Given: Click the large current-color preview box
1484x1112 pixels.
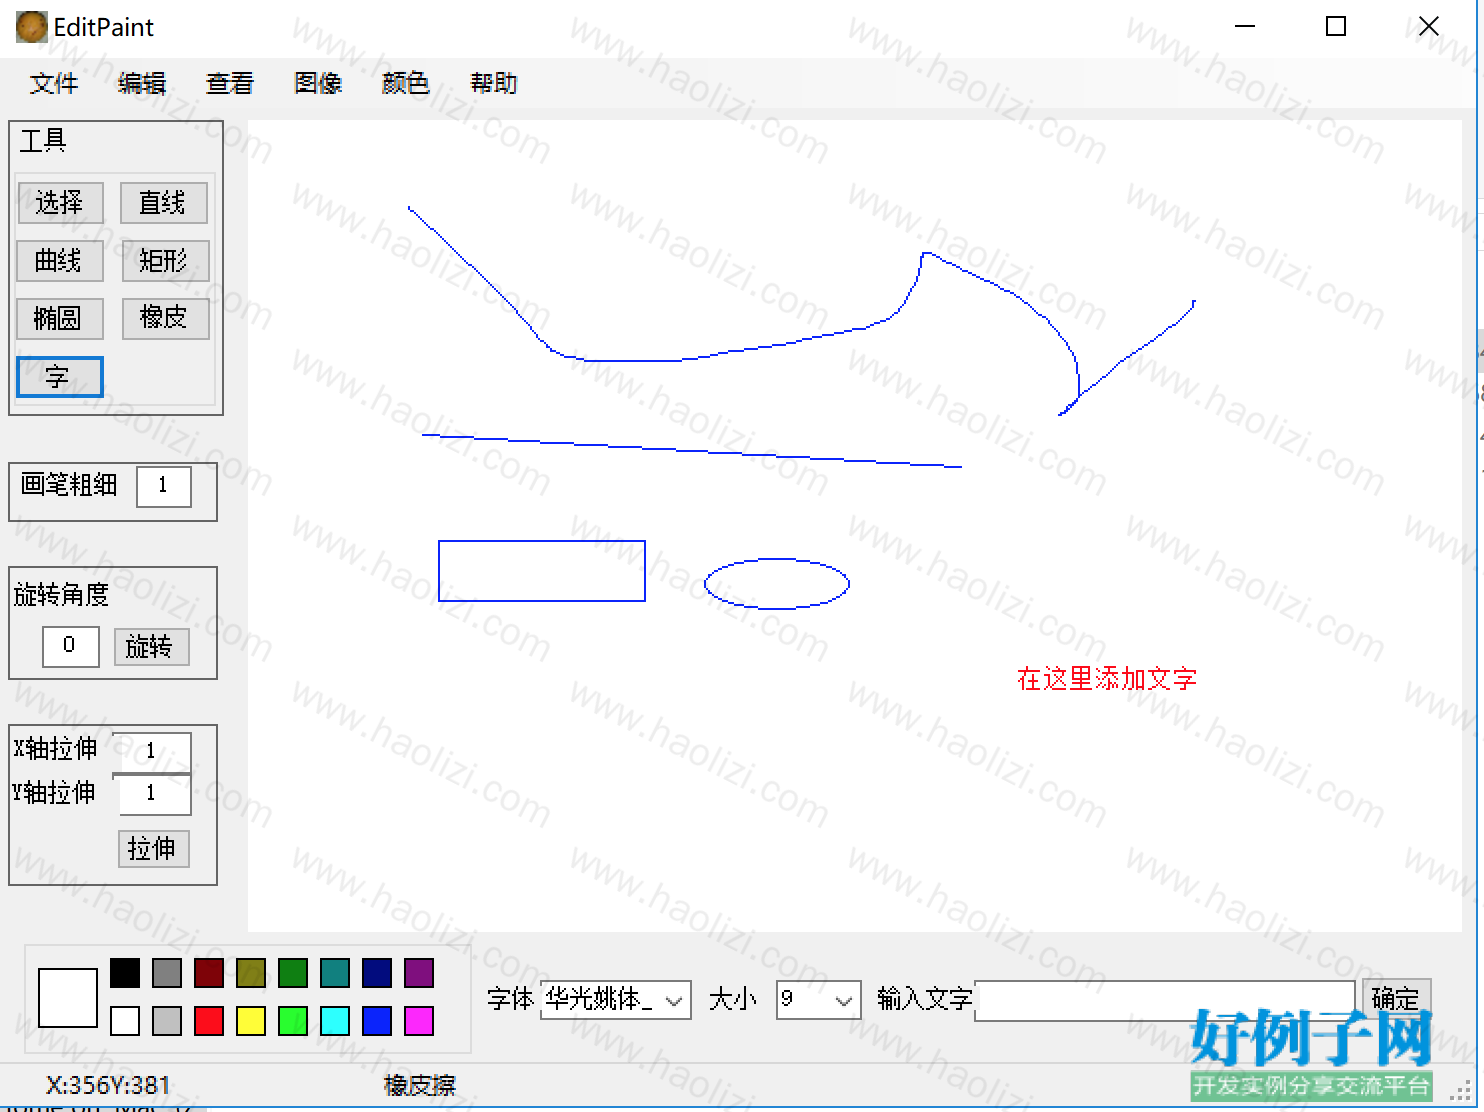Looking at the screenshot, I should click(68, 998).
